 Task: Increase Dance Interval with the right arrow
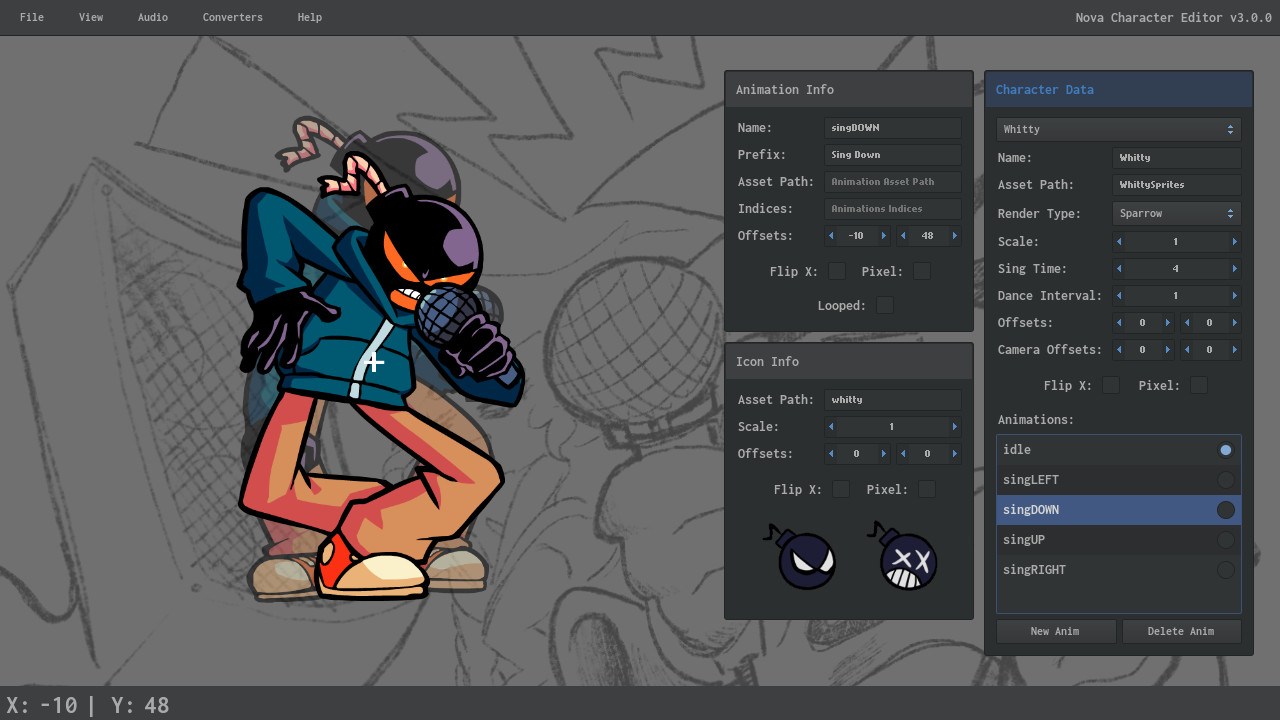1235,295
